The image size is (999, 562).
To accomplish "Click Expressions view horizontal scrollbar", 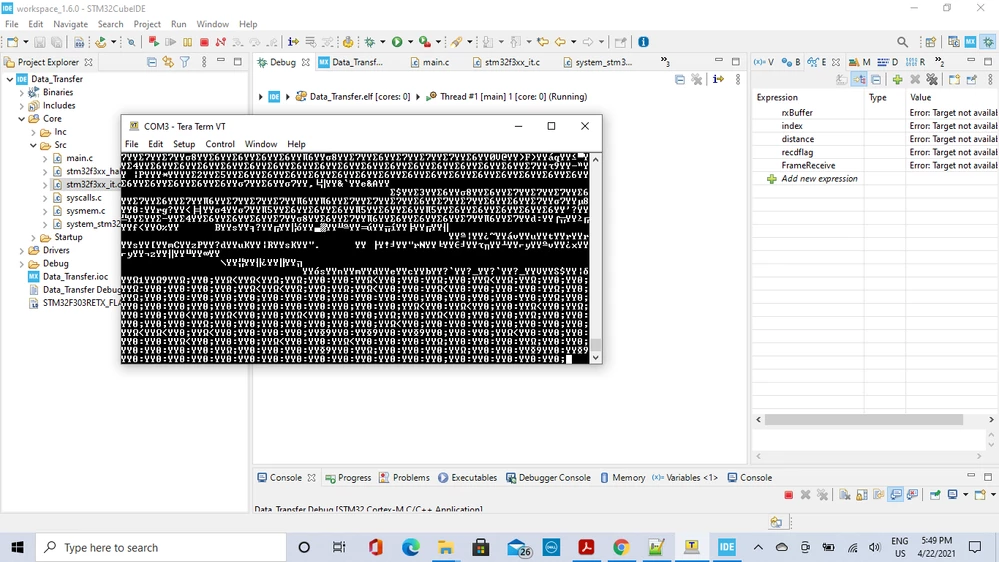I will pos(864,419).
